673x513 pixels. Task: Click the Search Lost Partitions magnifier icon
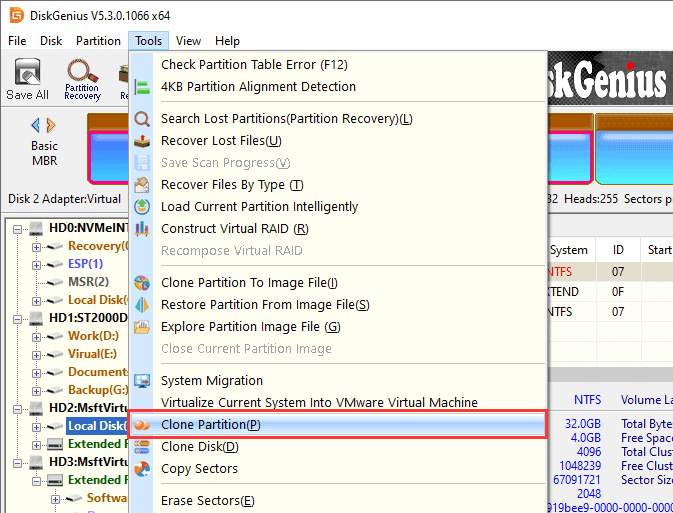pos(142,119)
